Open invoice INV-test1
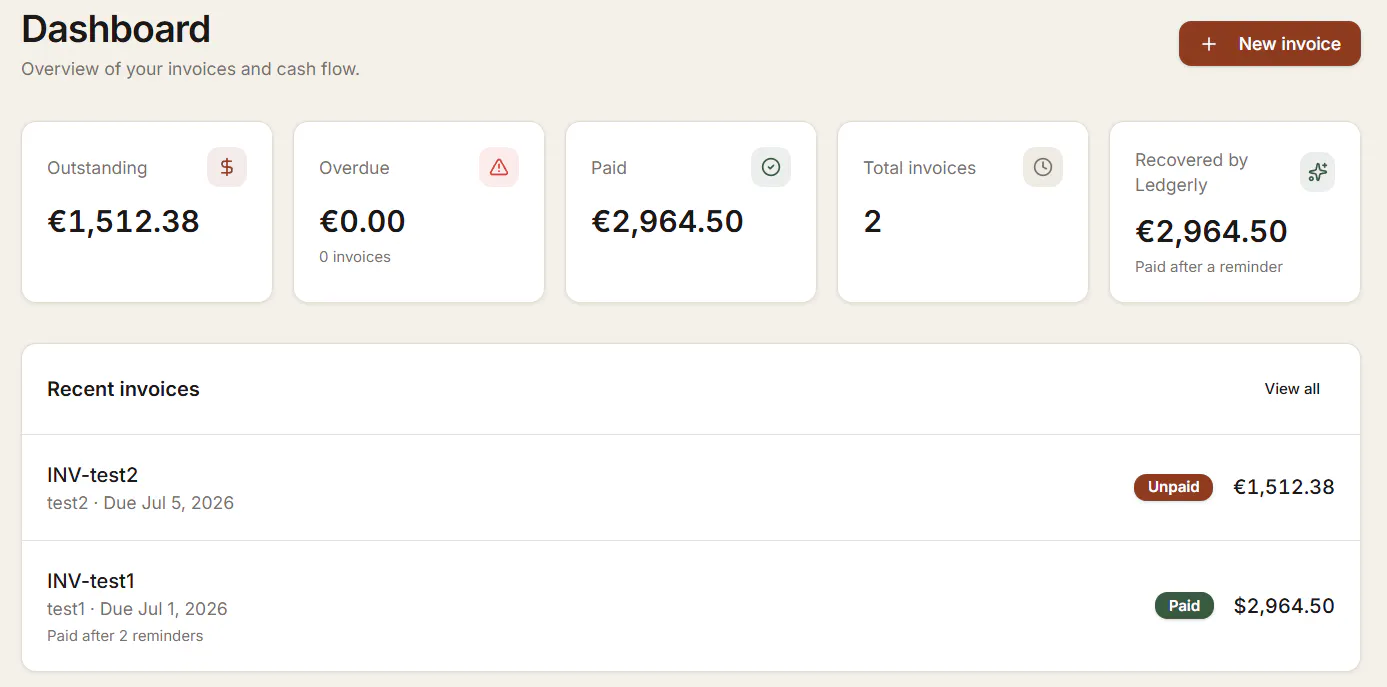 [691, 606]
